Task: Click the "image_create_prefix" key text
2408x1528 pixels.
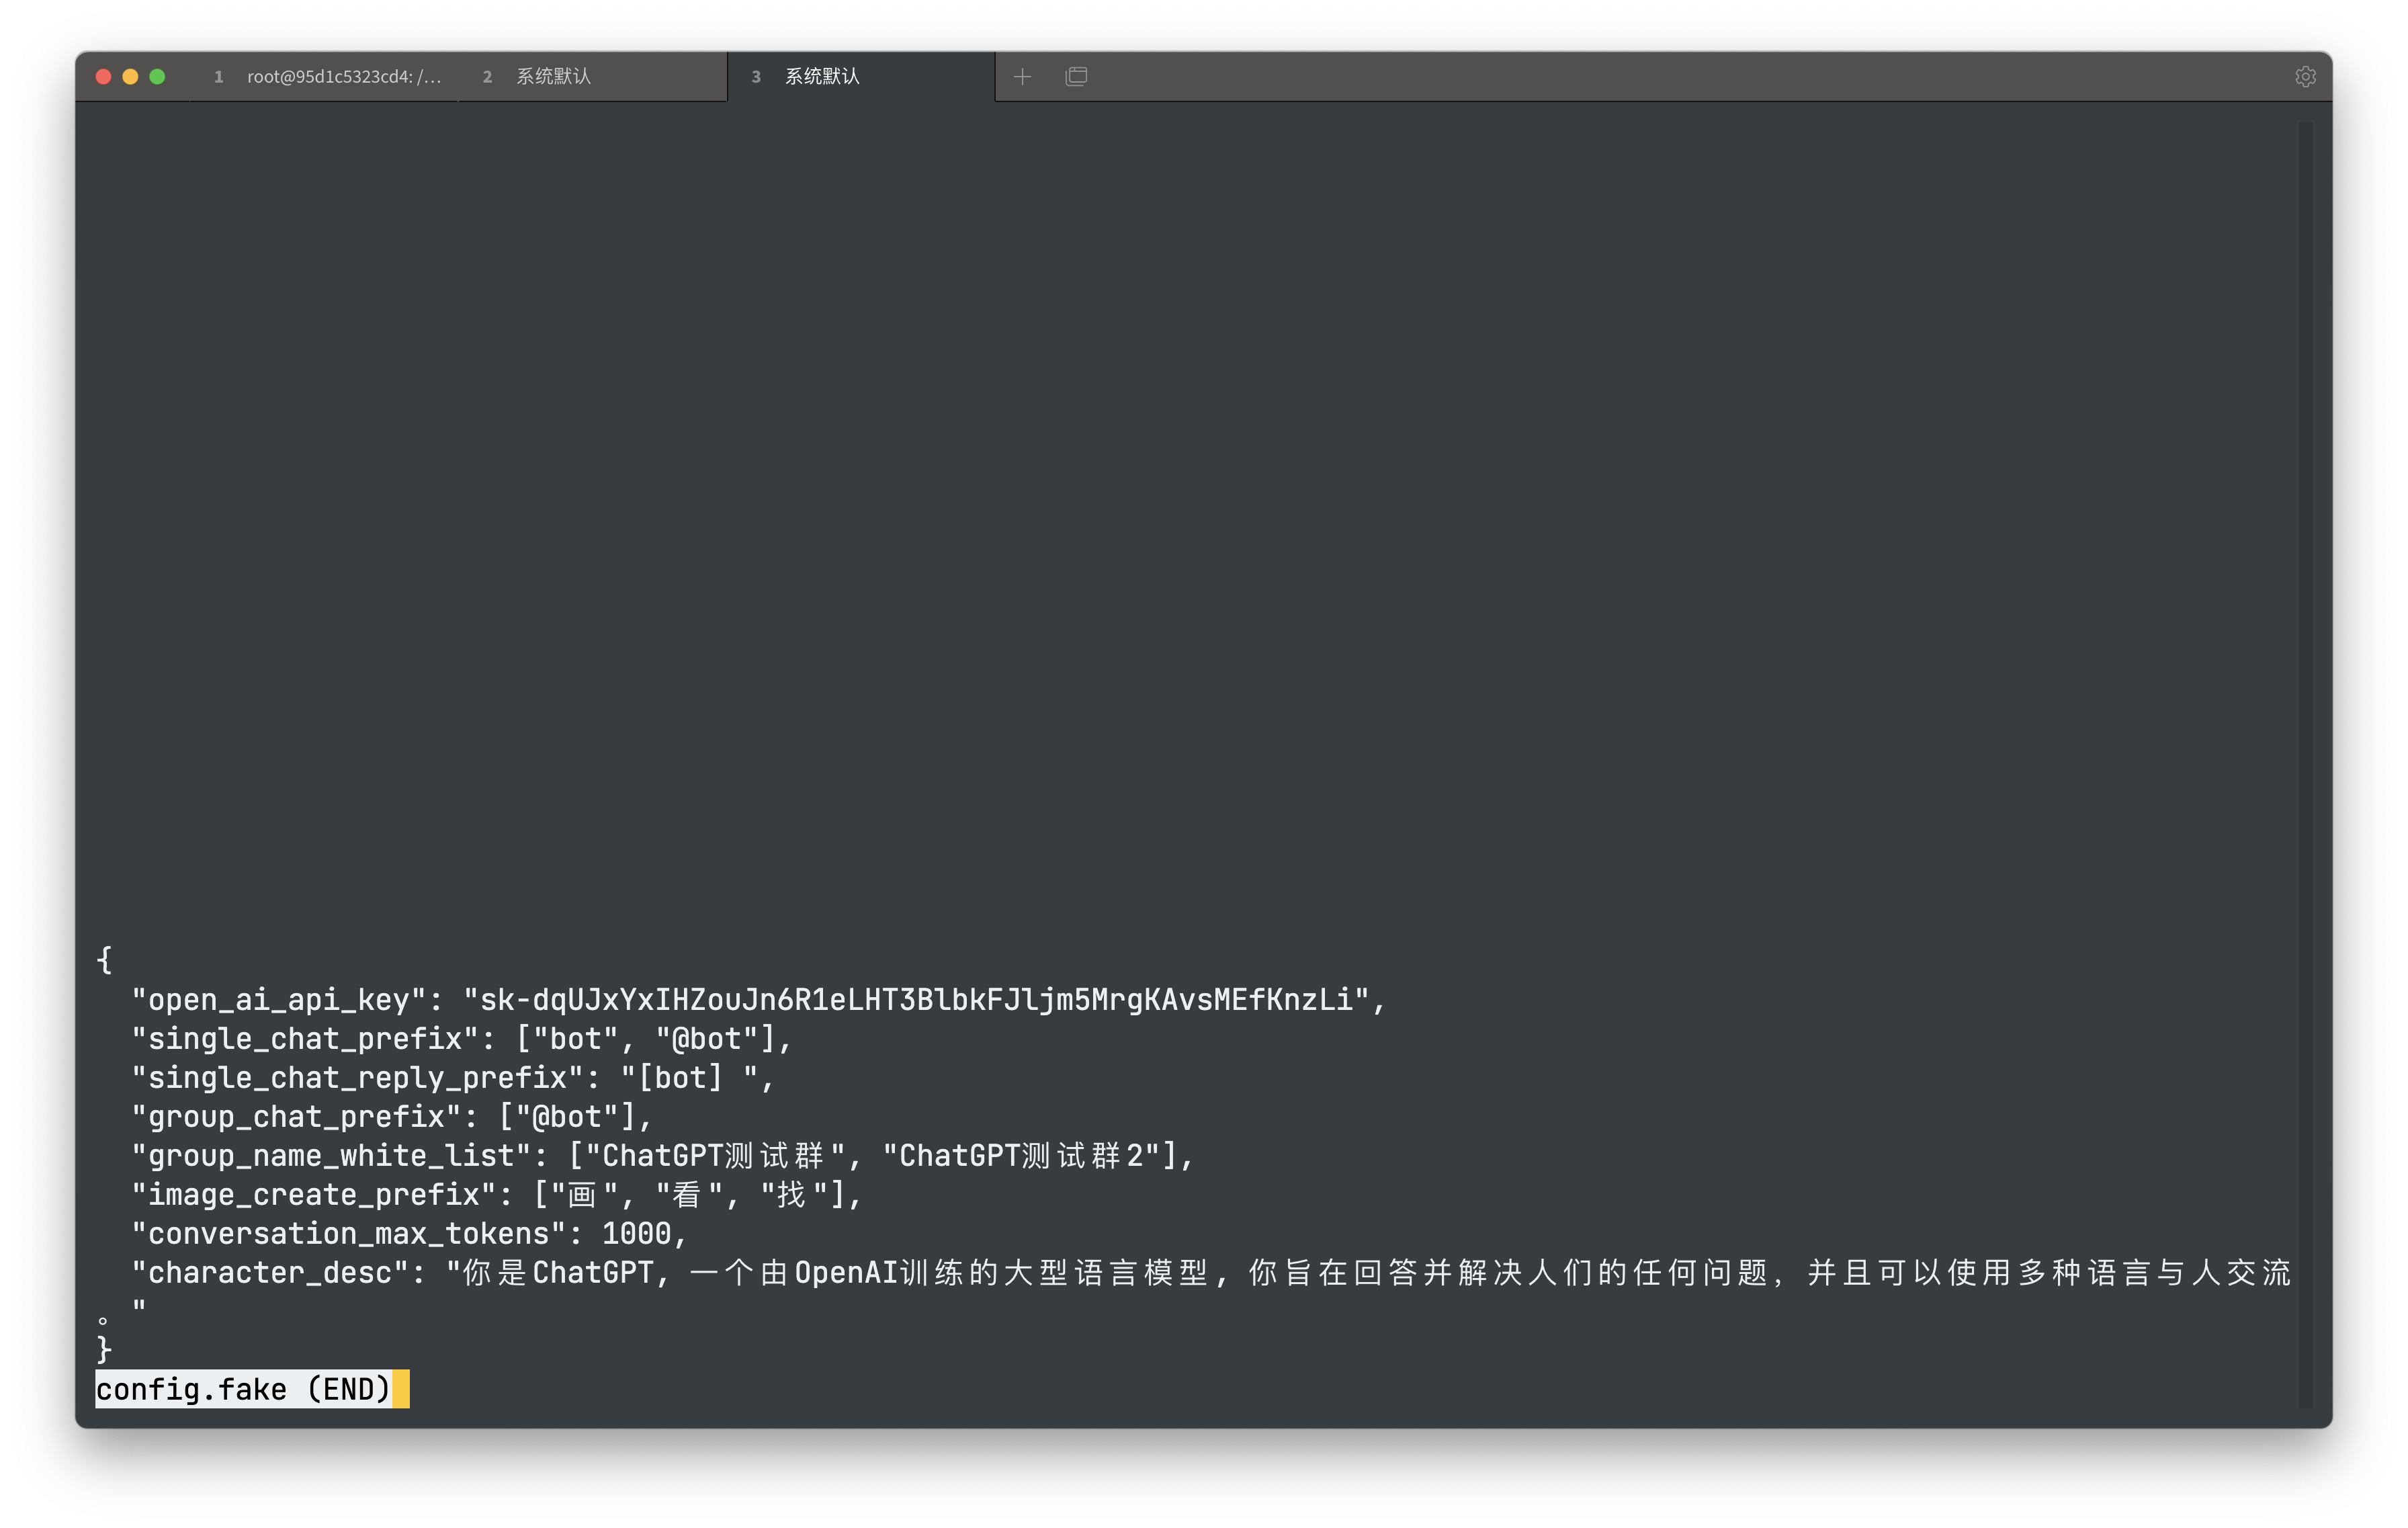Action: point(314,1195)
